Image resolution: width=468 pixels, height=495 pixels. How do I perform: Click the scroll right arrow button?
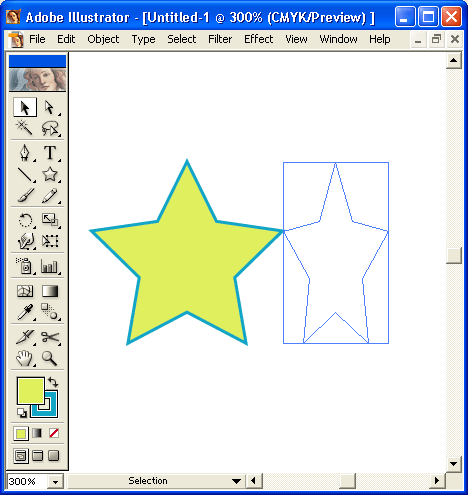pos(437,481)
